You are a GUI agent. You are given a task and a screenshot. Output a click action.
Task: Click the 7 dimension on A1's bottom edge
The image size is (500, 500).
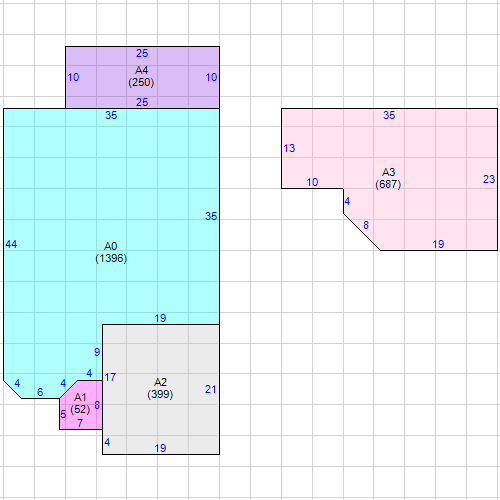pos(80,423)
